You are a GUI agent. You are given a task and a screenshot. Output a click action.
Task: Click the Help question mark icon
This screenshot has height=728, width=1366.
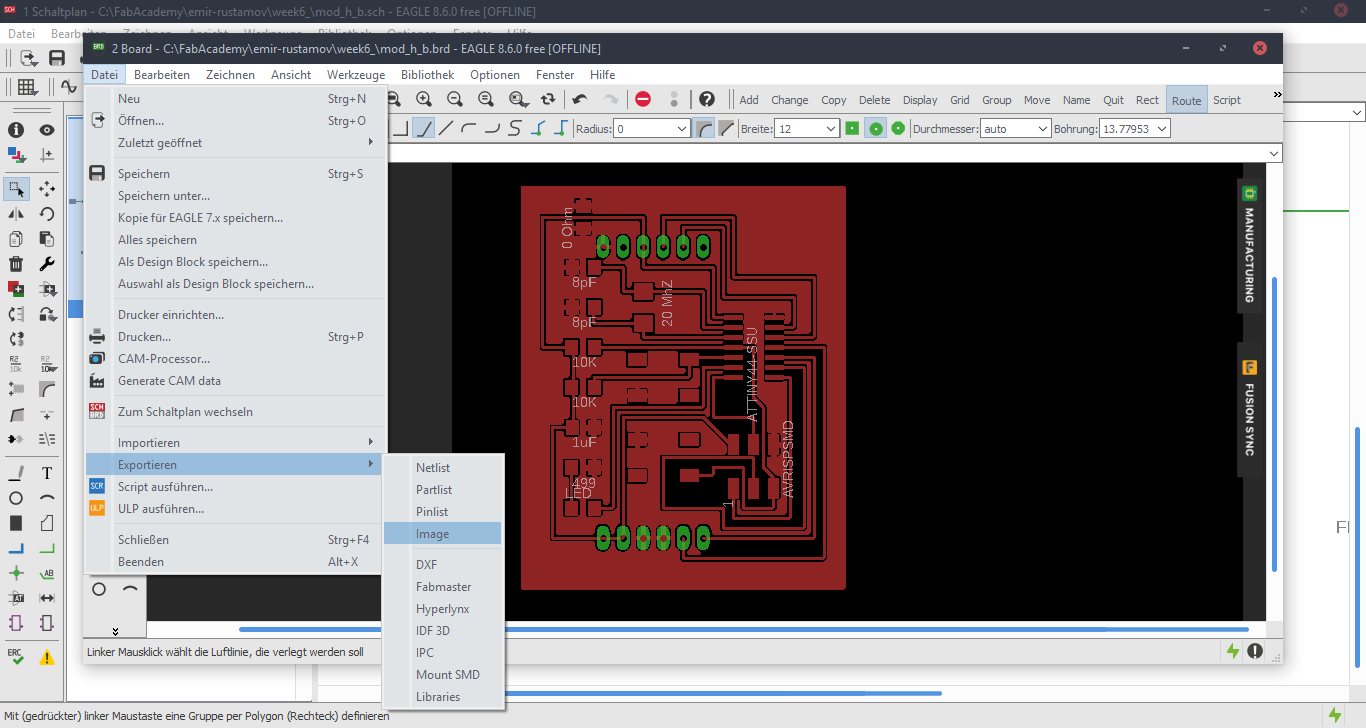707,99
